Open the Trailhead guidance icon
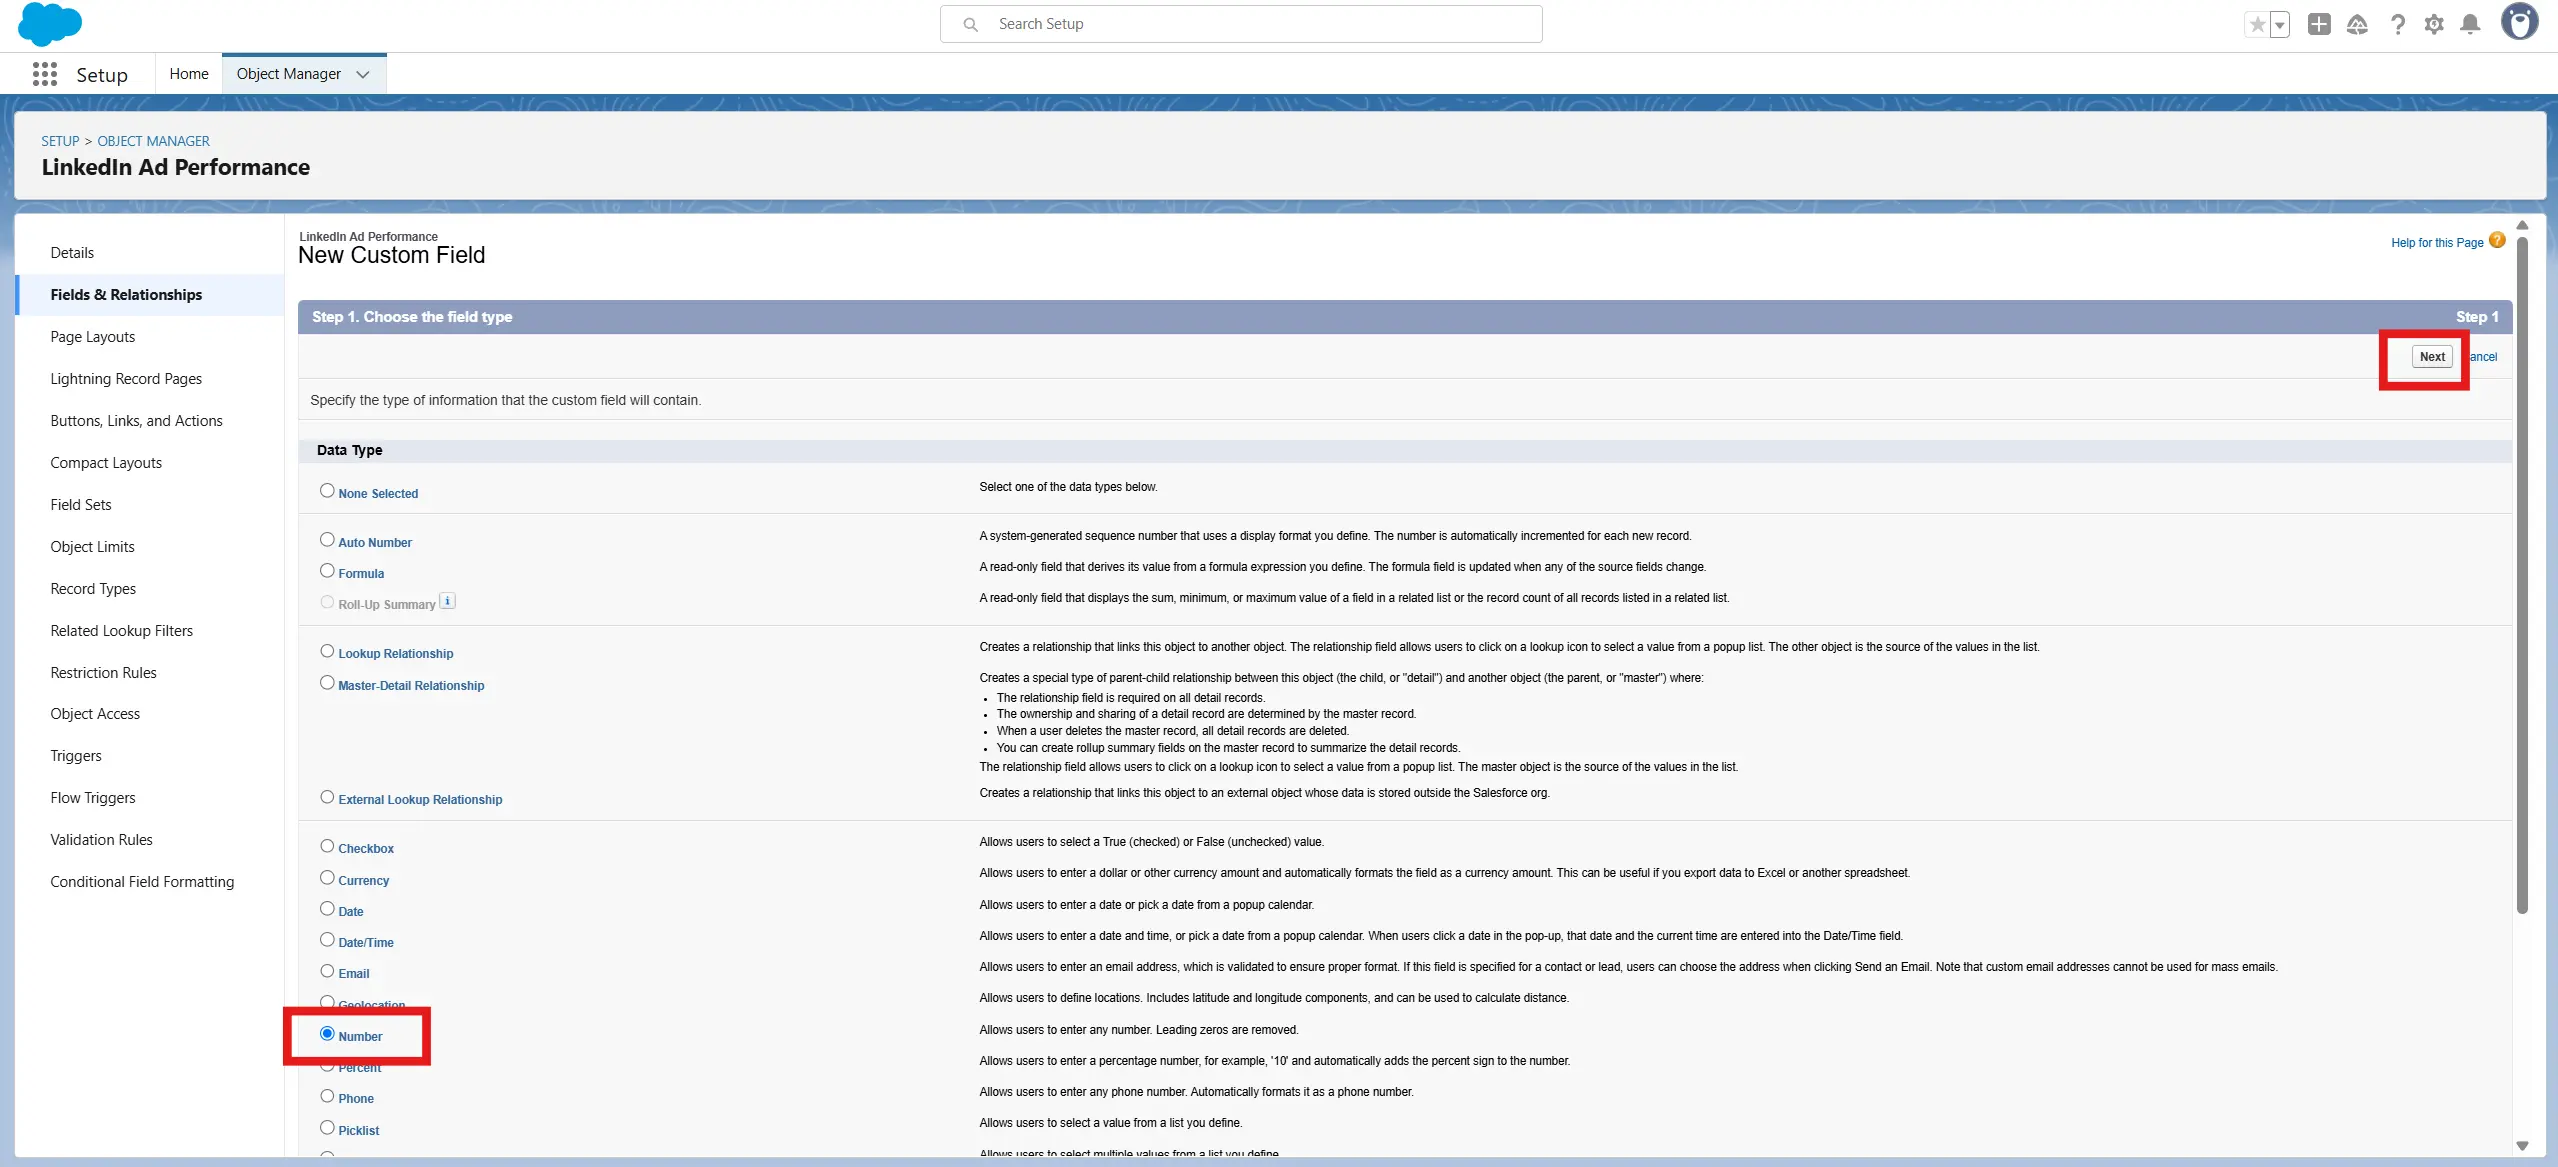2558x1167 pixels. pos(2357,24)
